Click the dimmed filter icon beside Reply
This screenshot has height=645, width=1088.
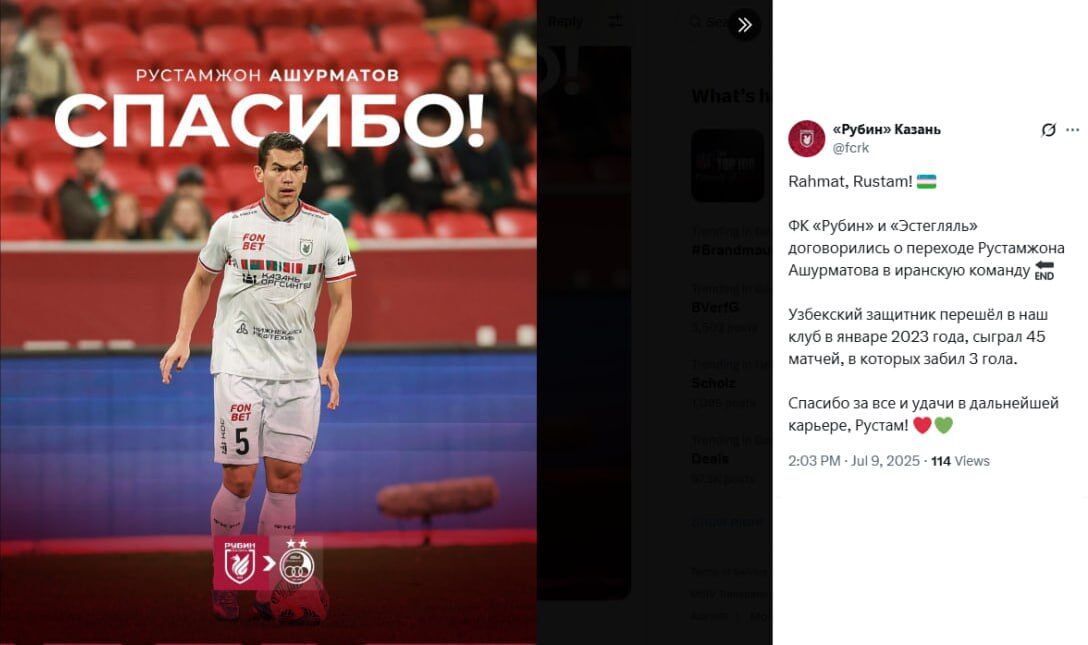pos(615,22)
